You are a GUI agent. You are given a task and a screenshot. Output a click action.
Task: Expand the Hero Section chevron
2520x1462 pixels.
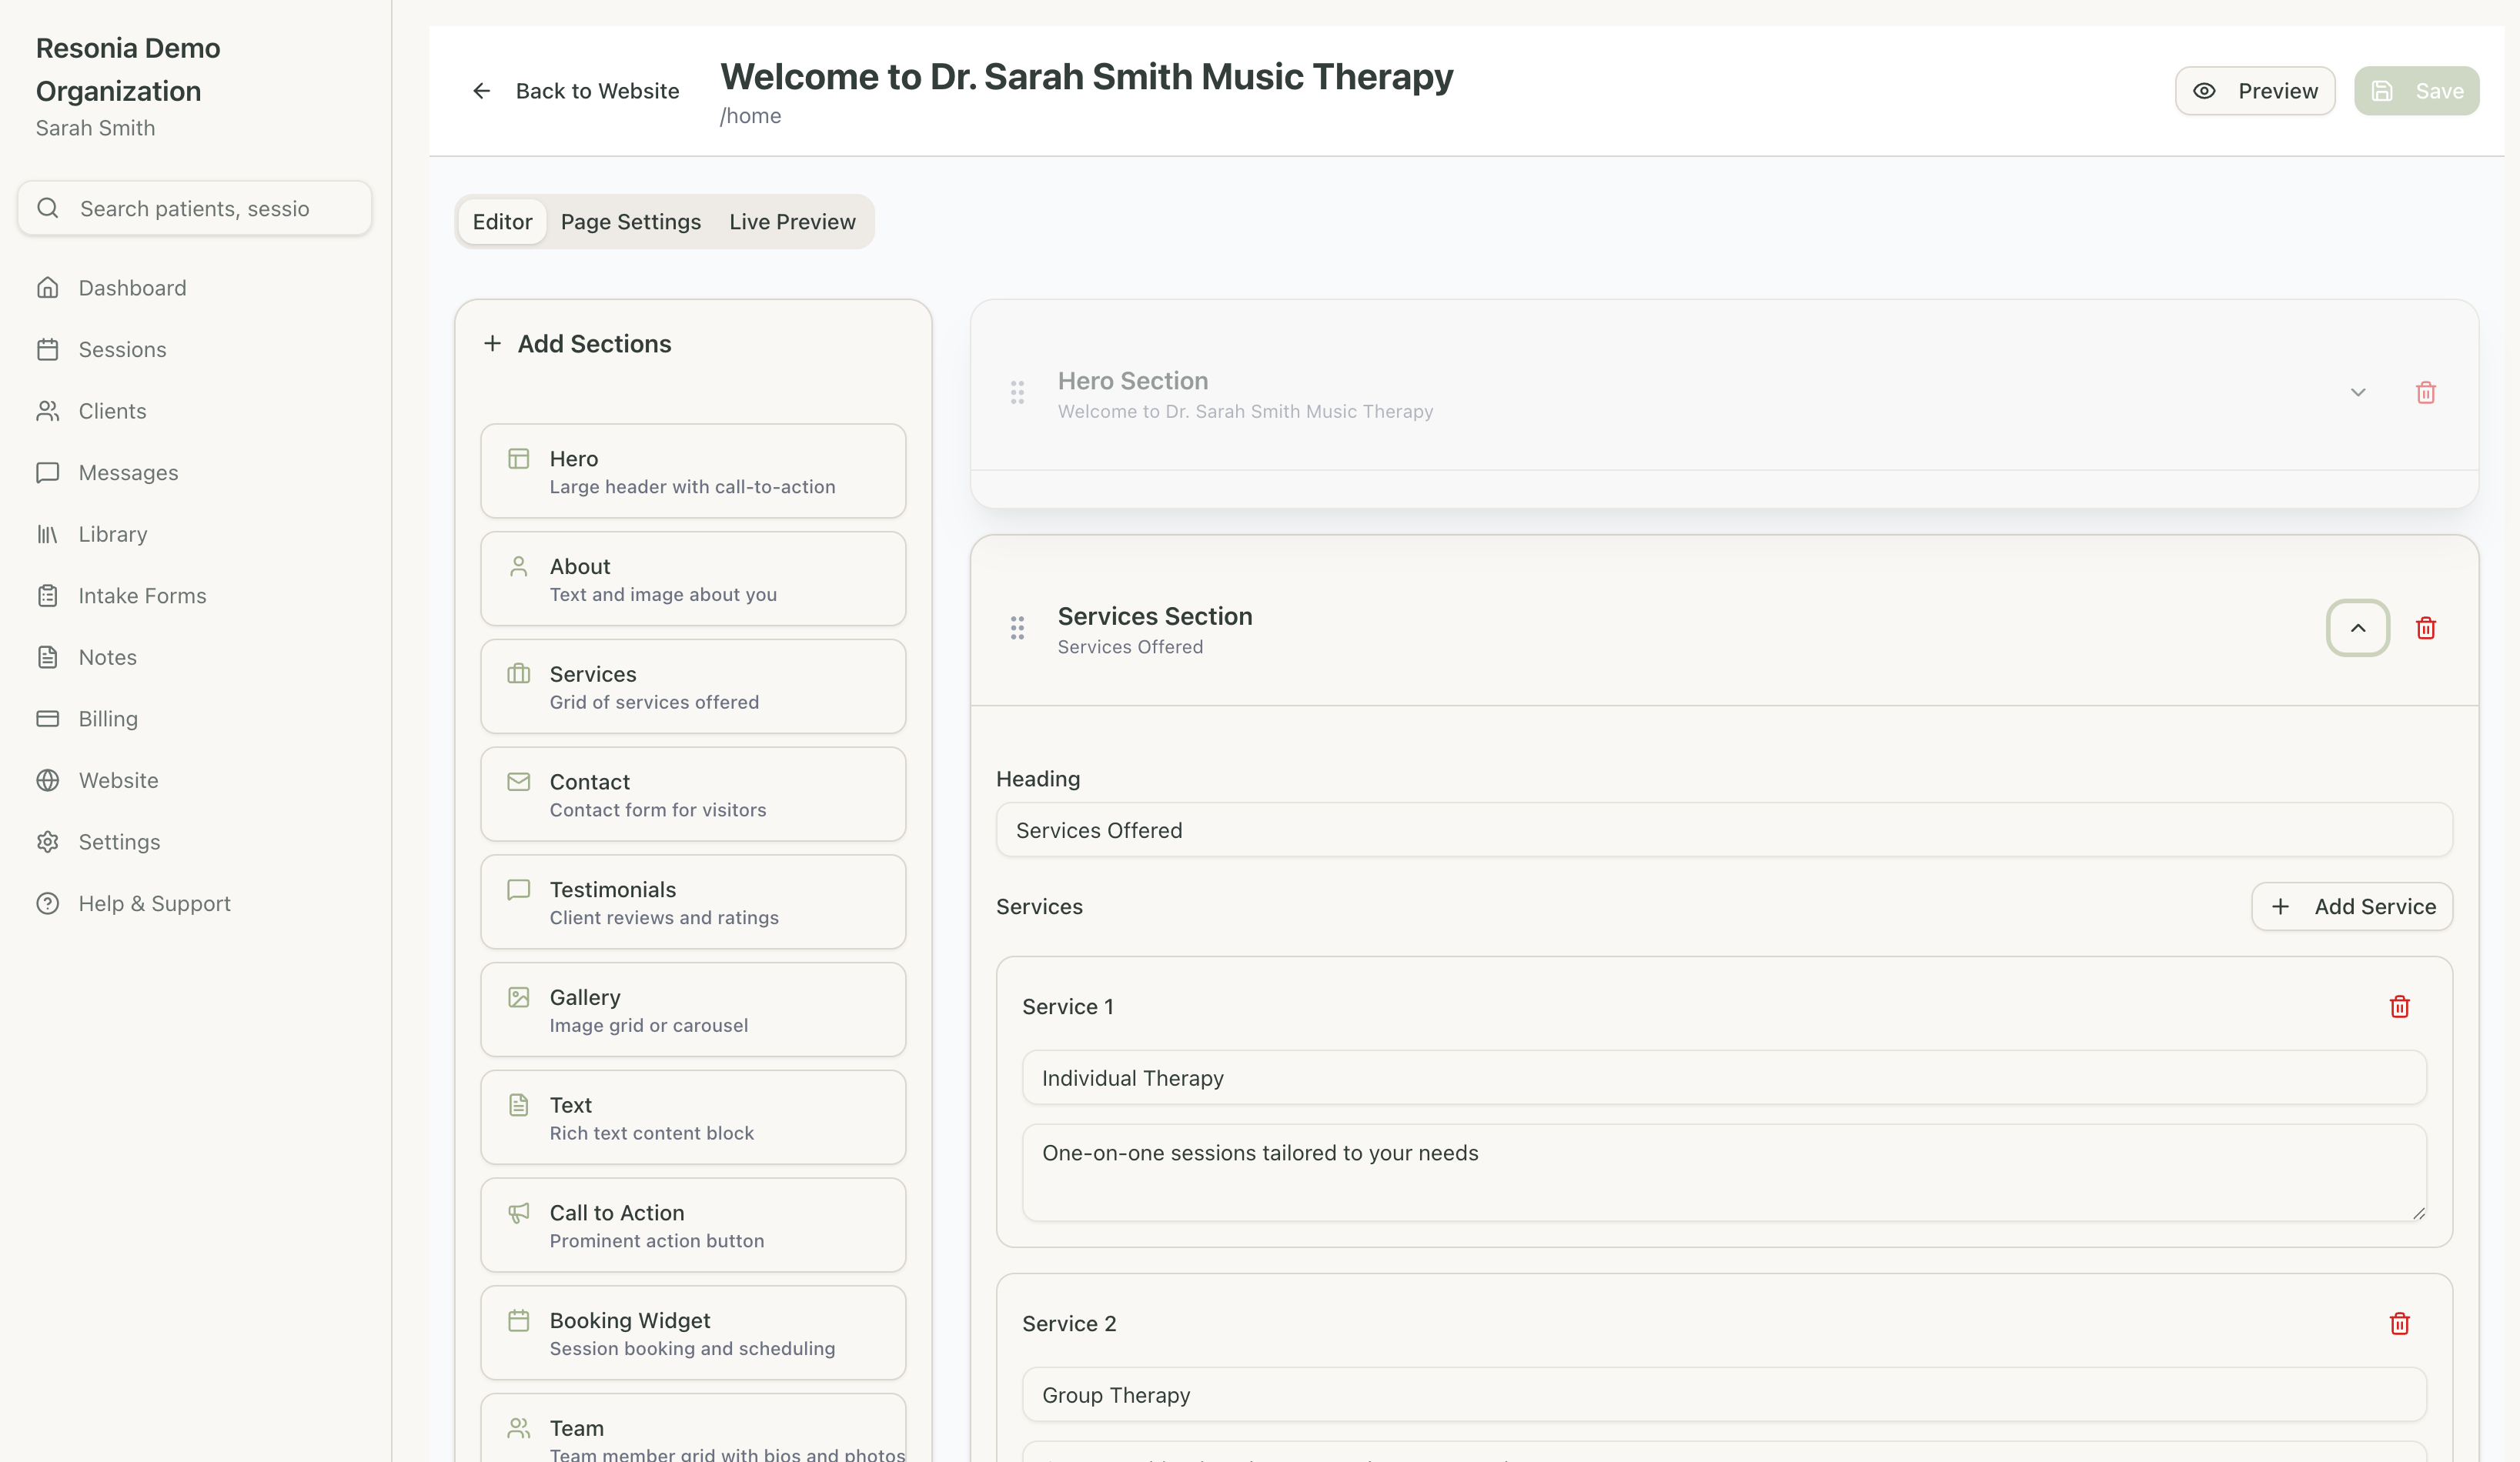tap(2358, 392)
